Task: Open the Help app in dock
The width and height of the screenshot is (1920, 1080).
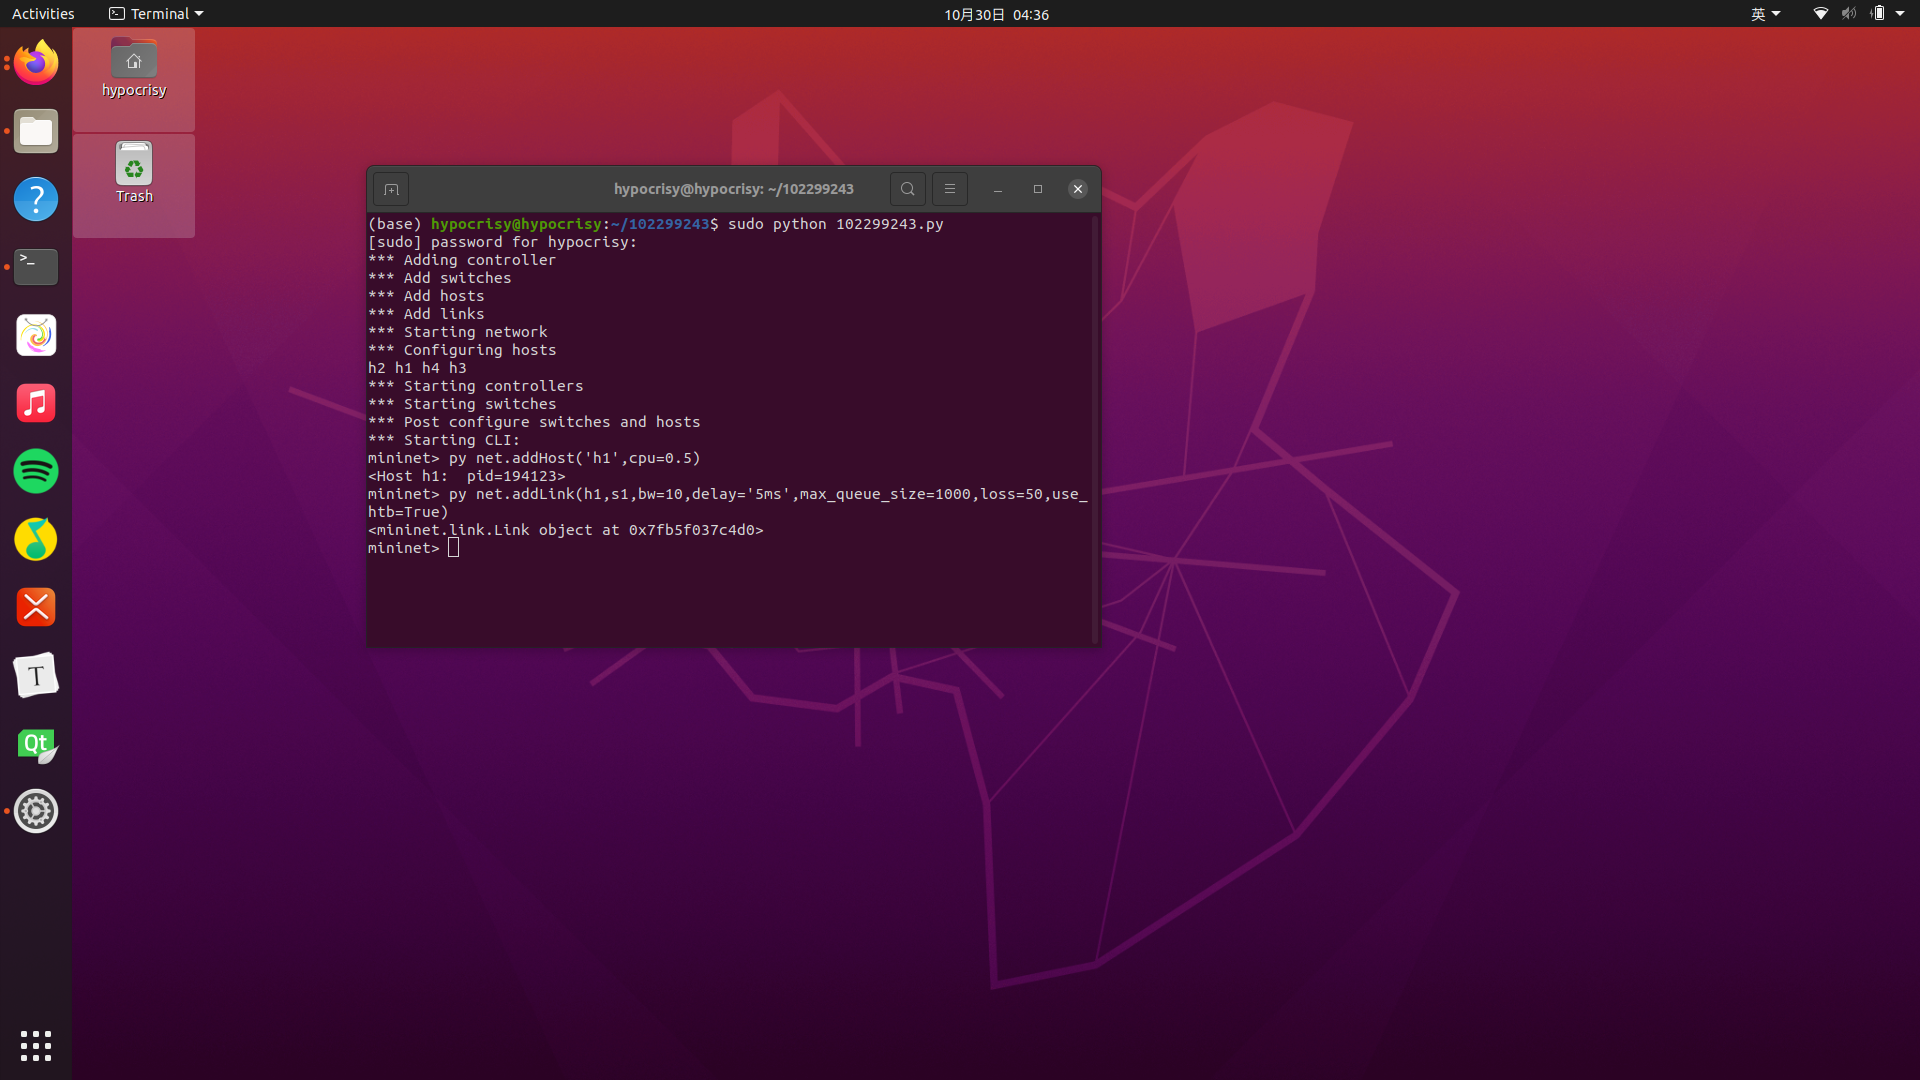Action: click(36, 199)
